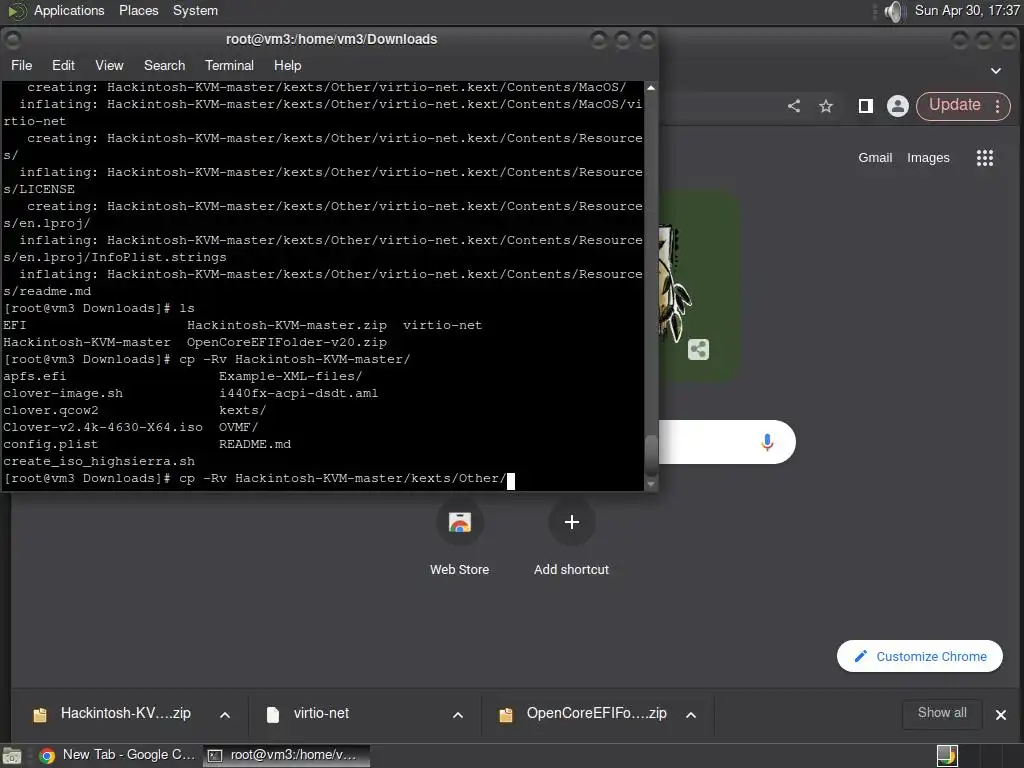The image size is (1024, 768).
Task: Click the show desktop icon in taskbar
Action: [x=12, y=756]
